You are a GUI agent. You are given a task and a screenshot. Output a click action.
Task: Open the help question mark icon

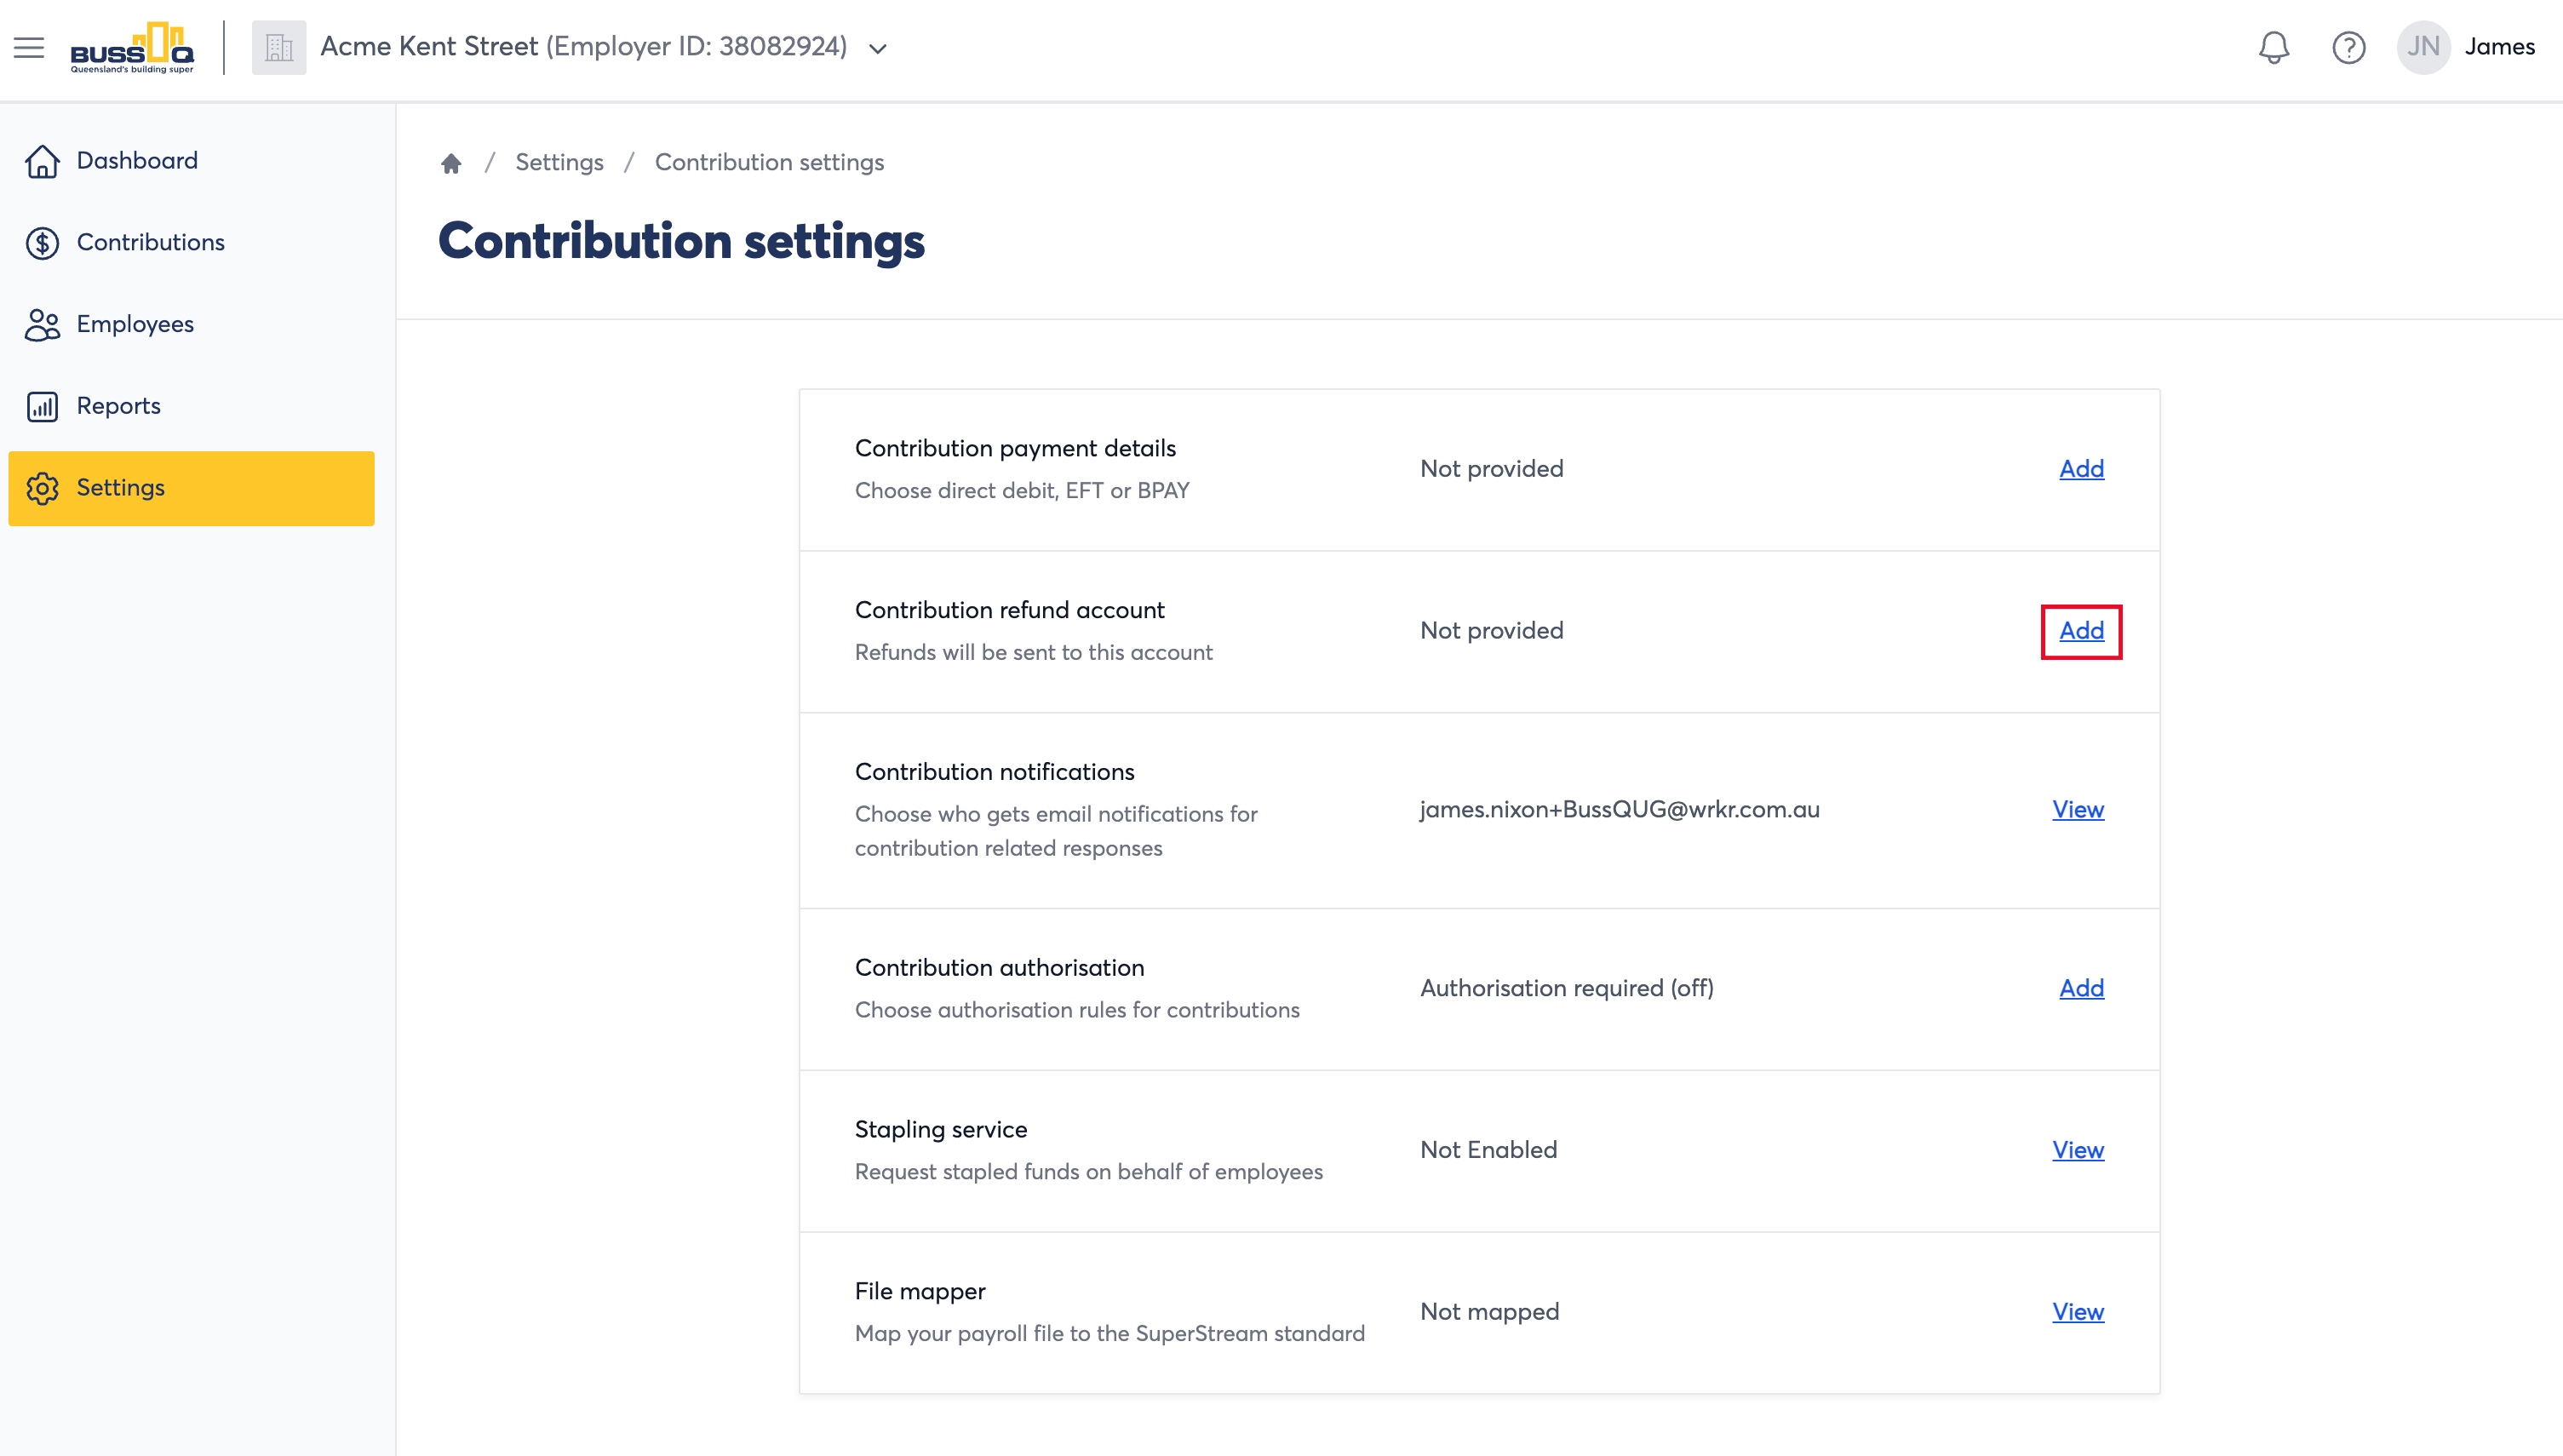[x=2348, y=47]
